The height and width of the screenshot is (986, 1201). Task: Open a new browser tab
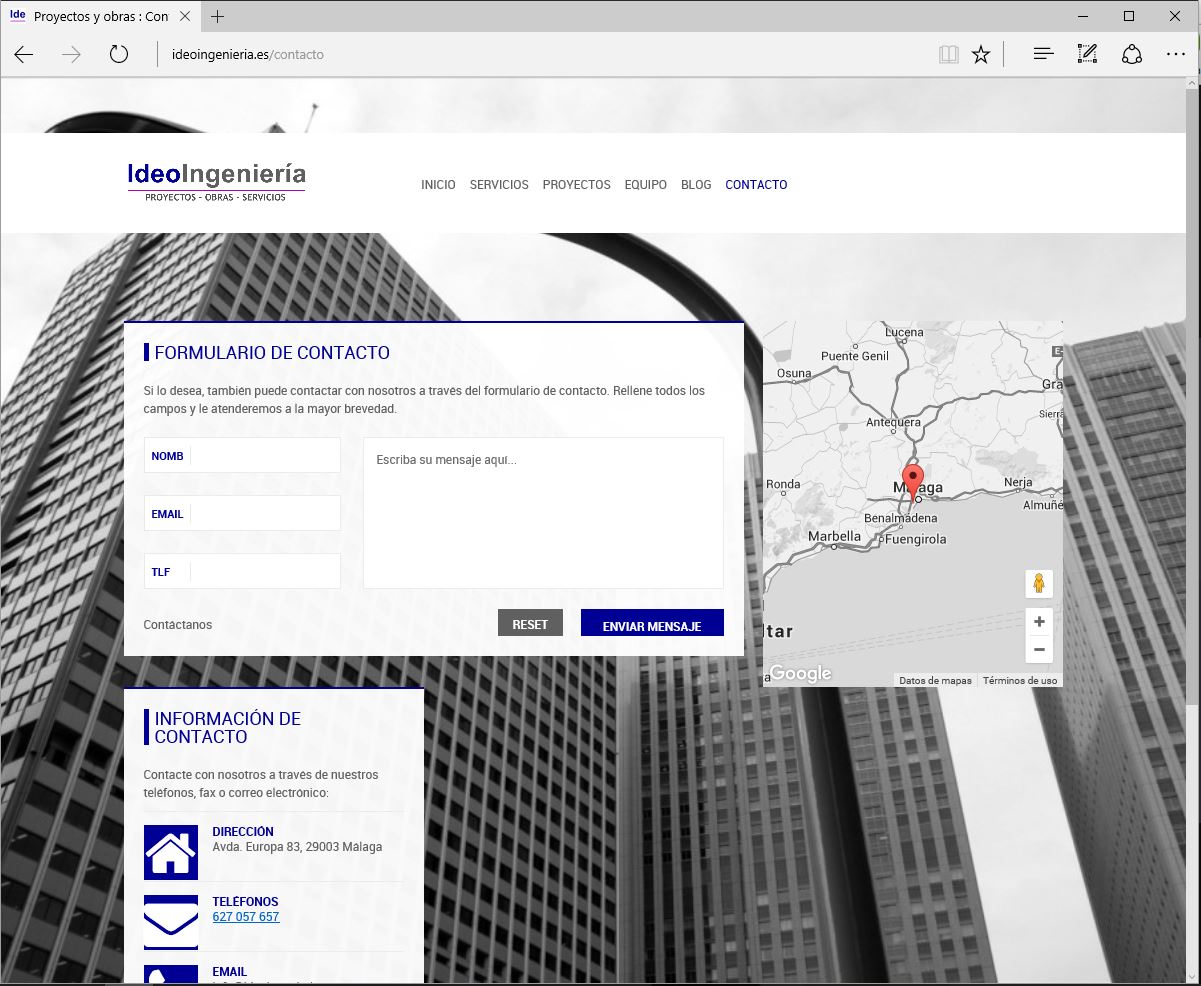point(218,17)
